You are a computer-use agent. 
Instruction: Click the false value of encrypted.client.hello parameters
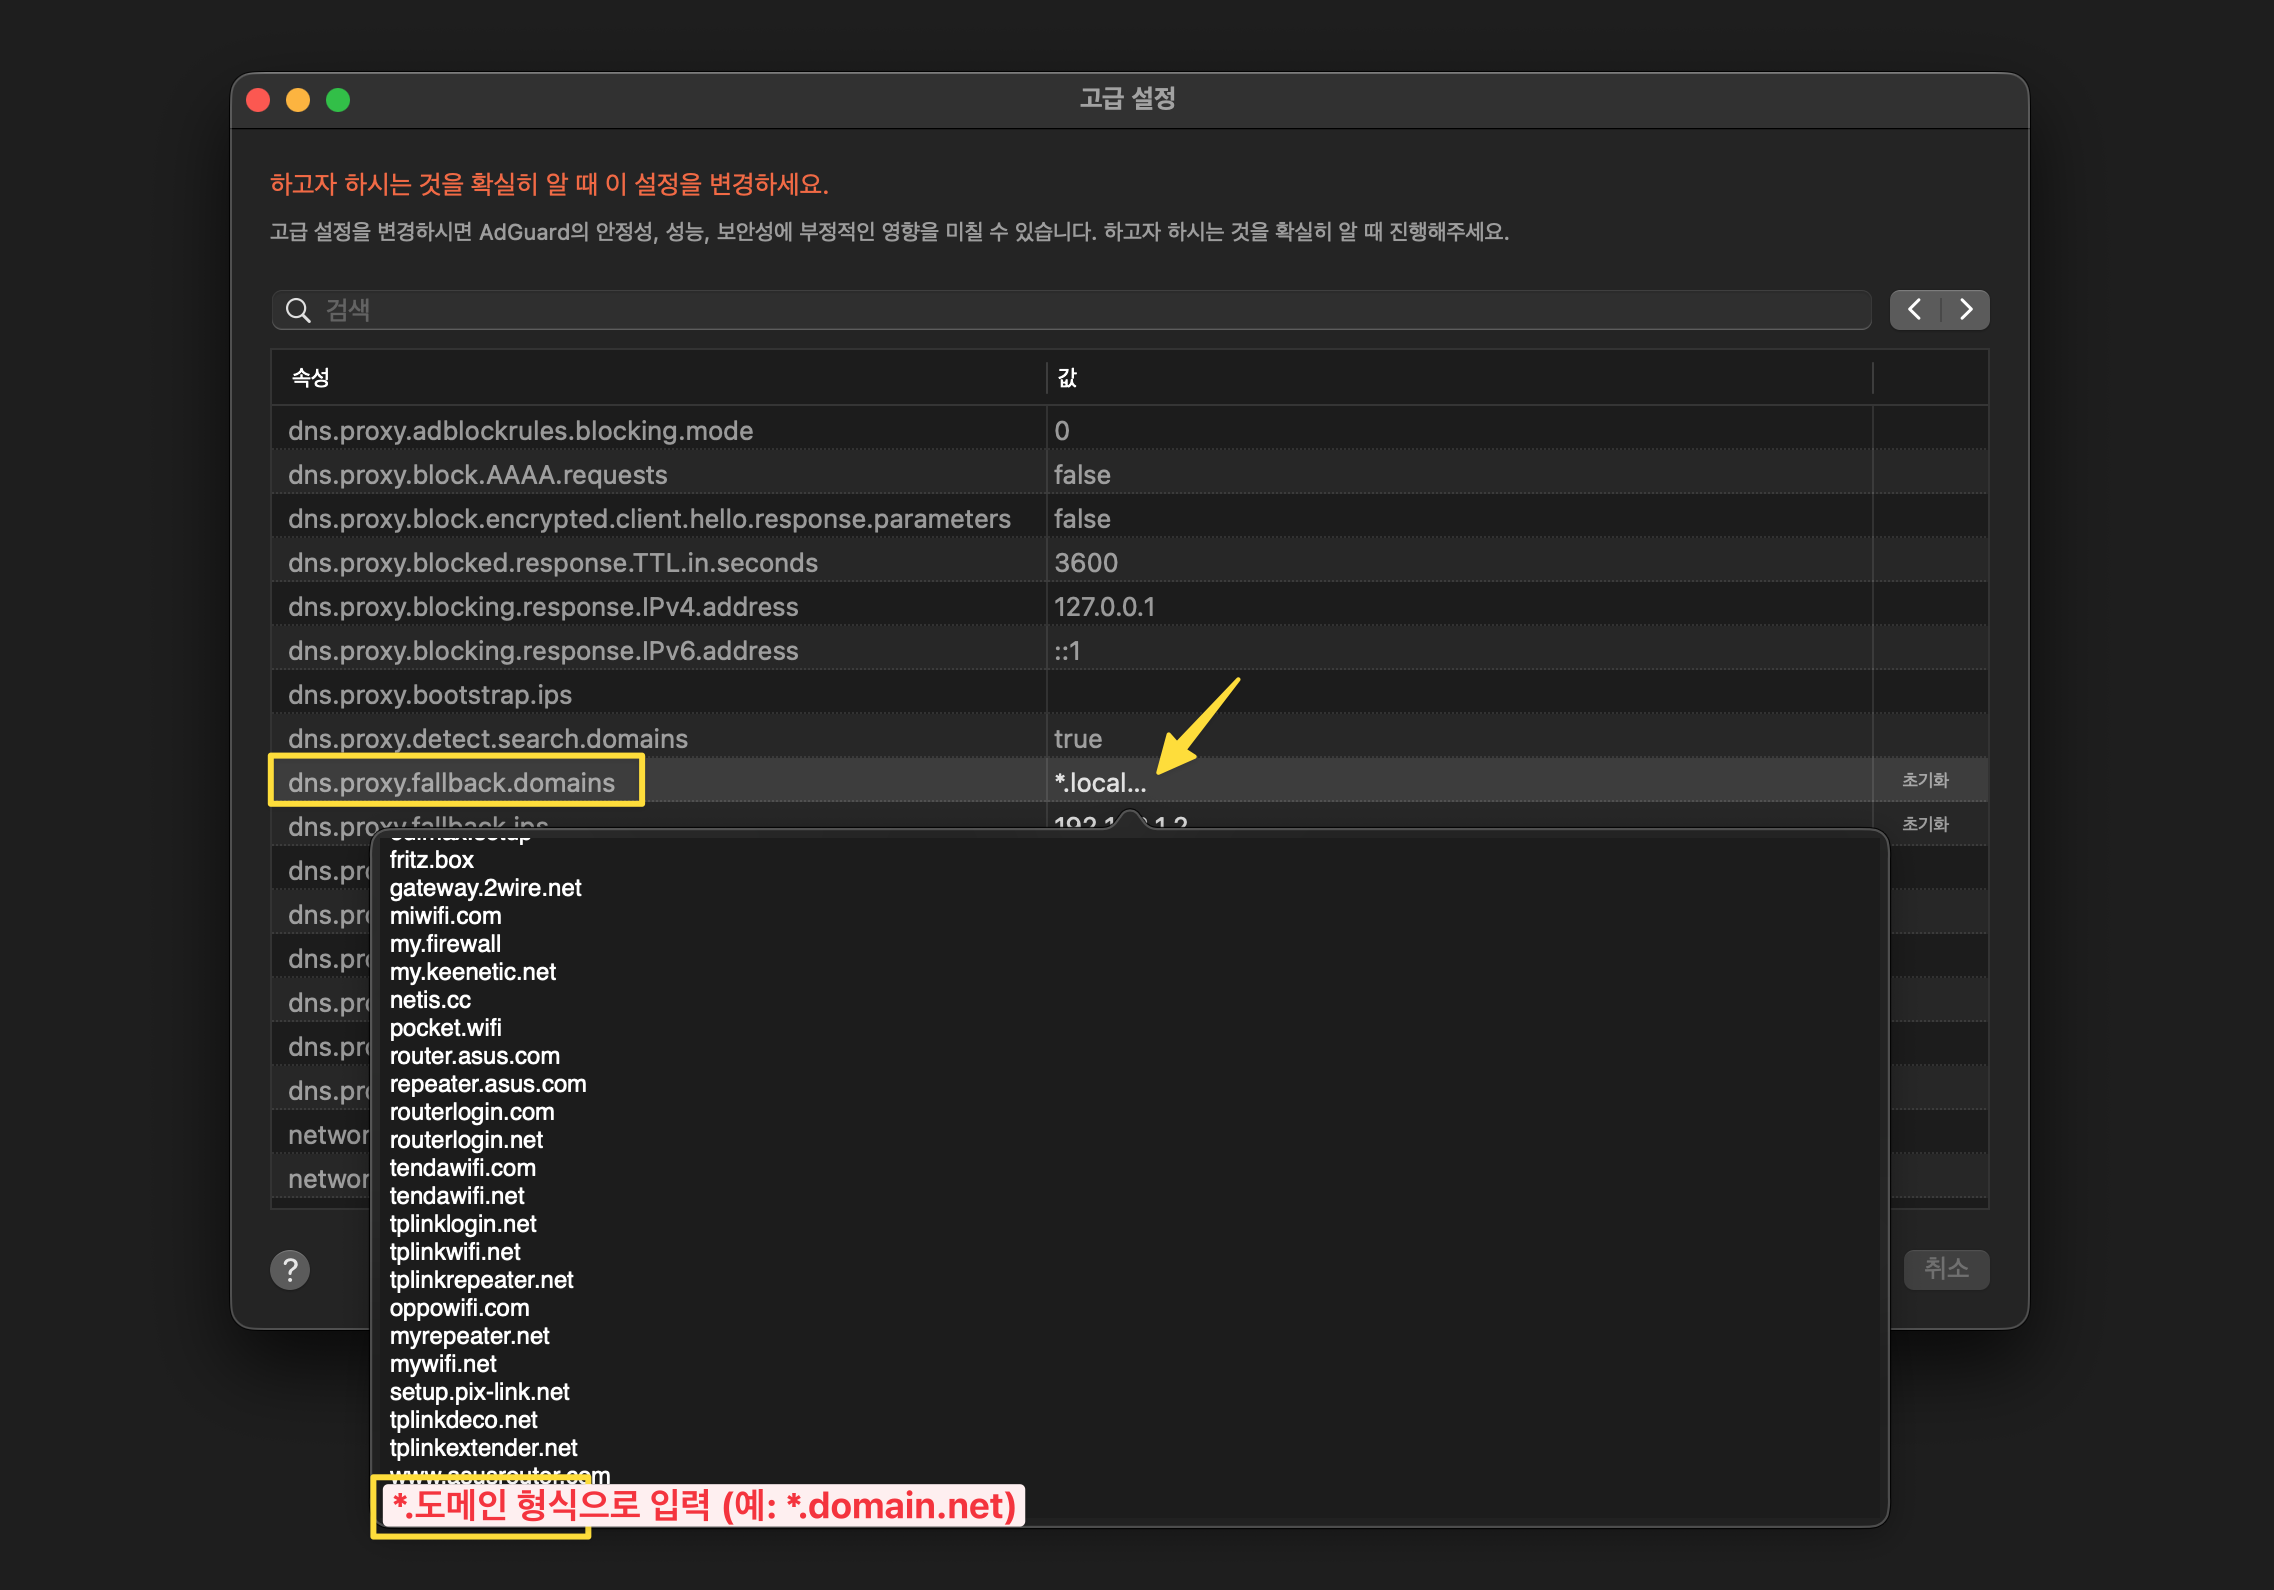tap(1082, 518)
